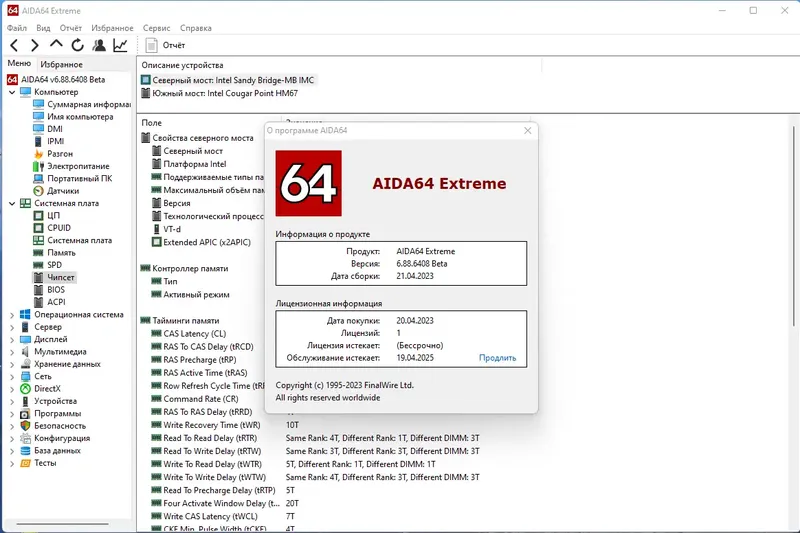The width and height of the screenshot is (800, 533).
Task: Open the Справка menu
Action: click(195, 28)
